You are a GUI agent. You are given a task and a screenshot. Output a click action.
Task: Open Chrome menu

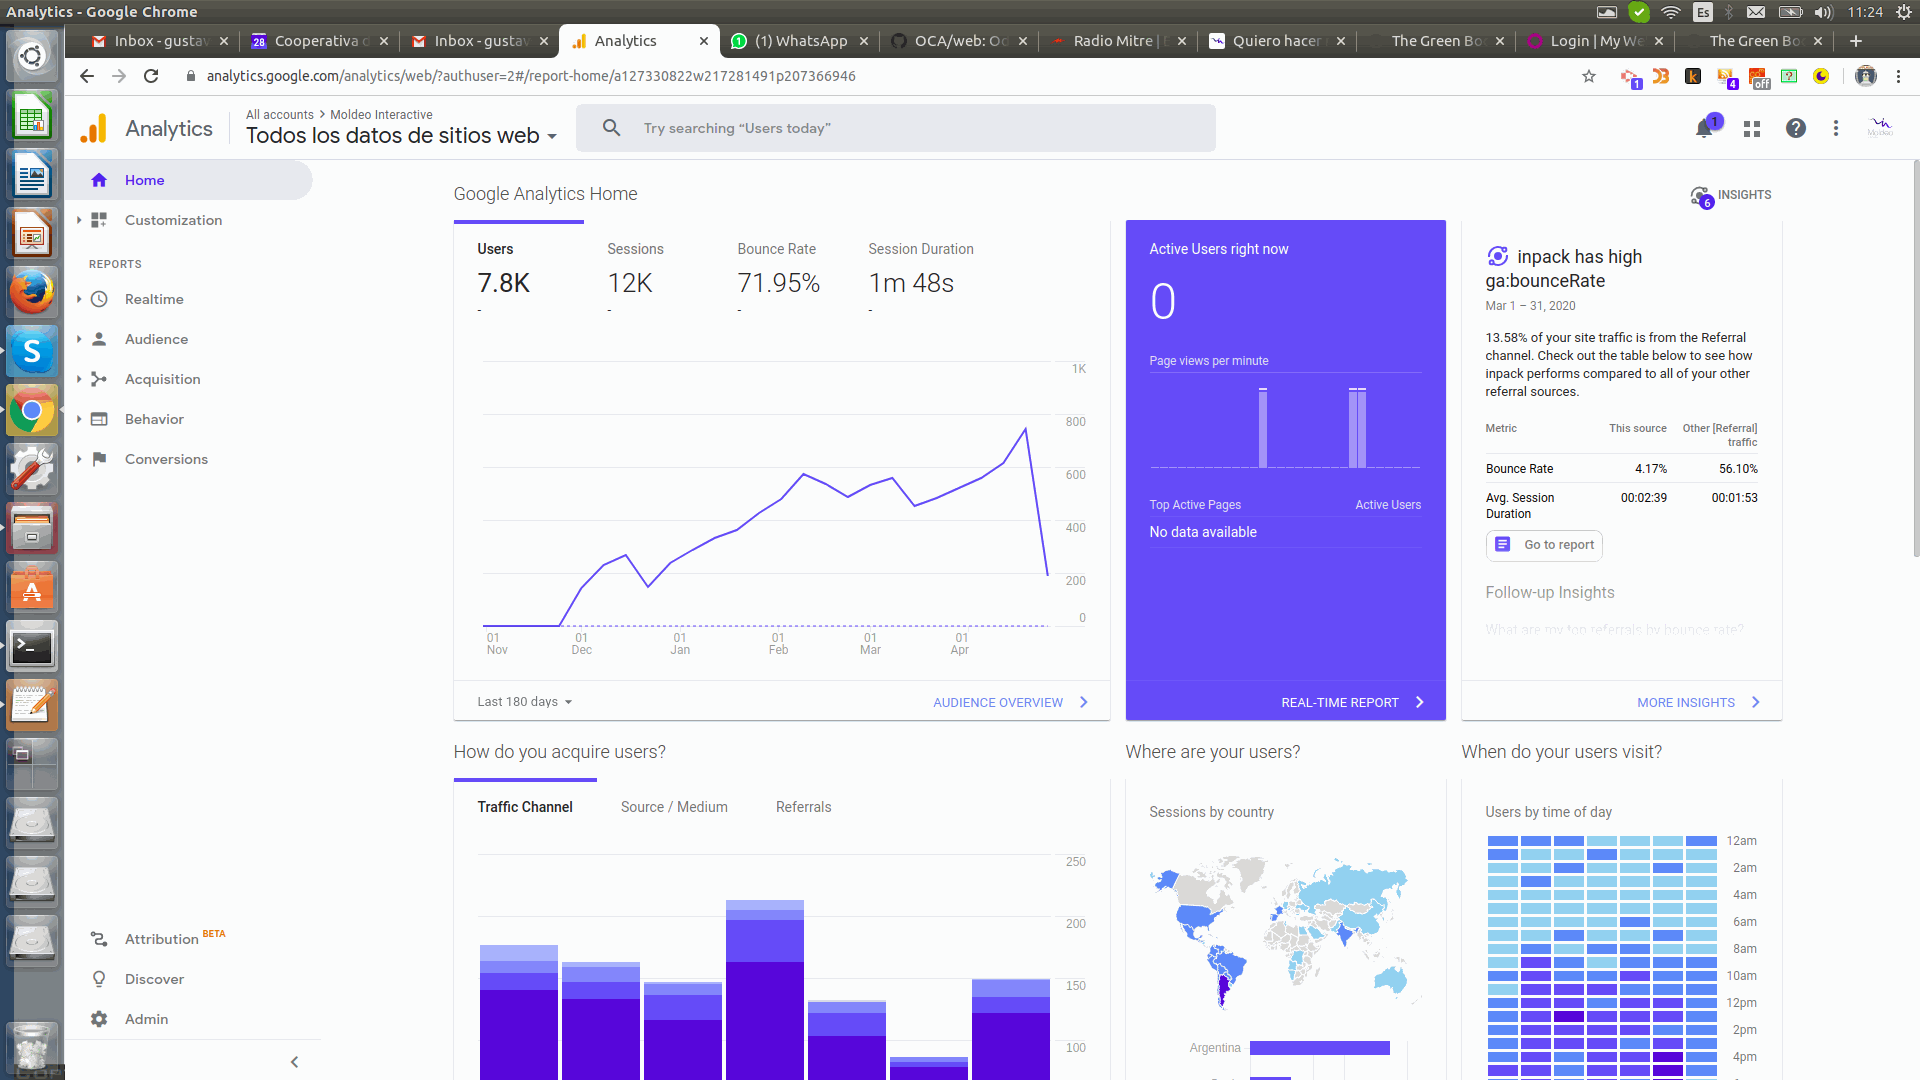[x=1898, y=76]
